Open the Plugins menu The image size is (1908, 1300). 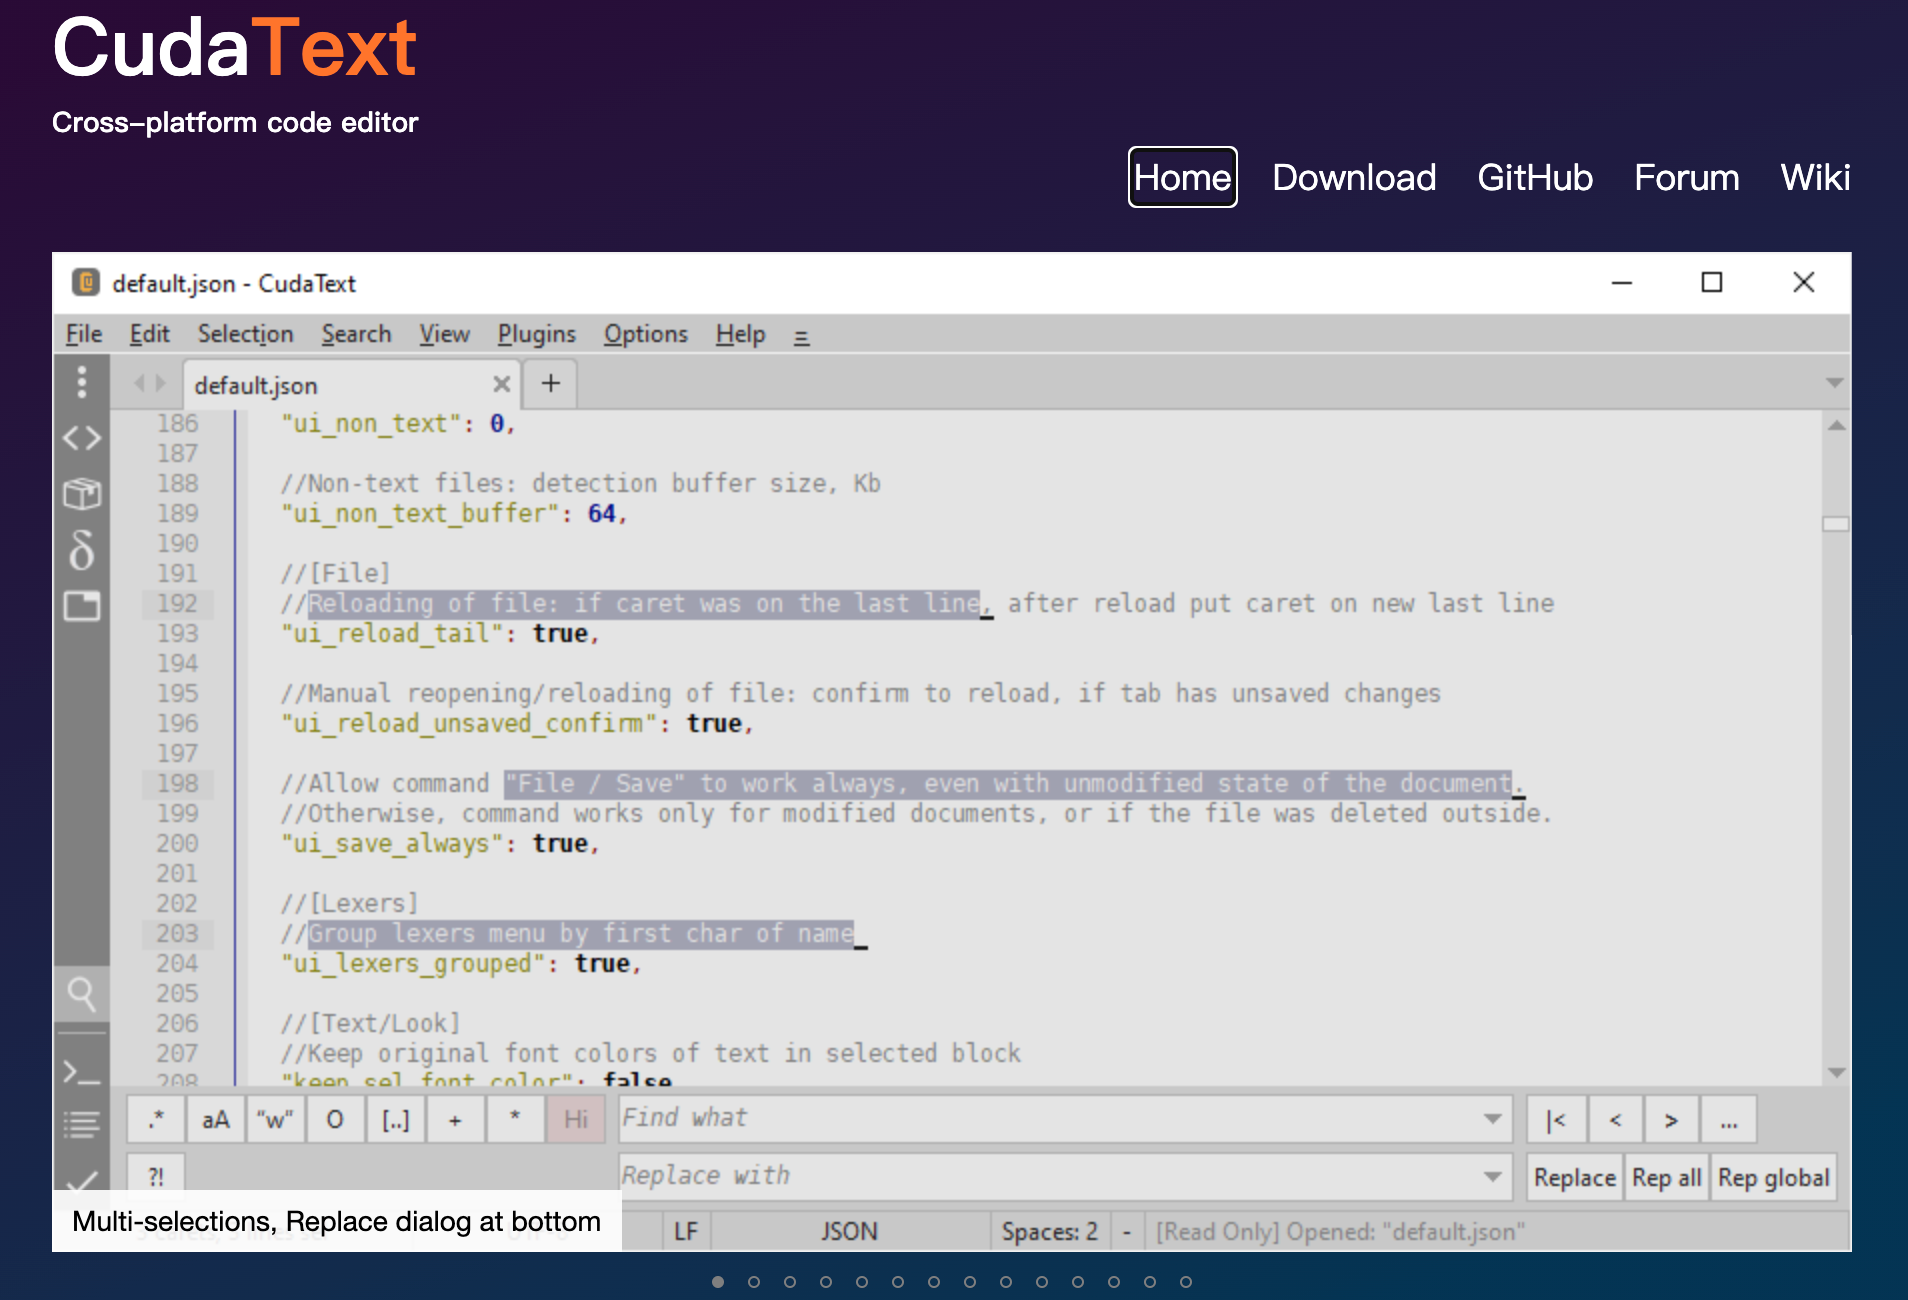(x=536, y=334)
